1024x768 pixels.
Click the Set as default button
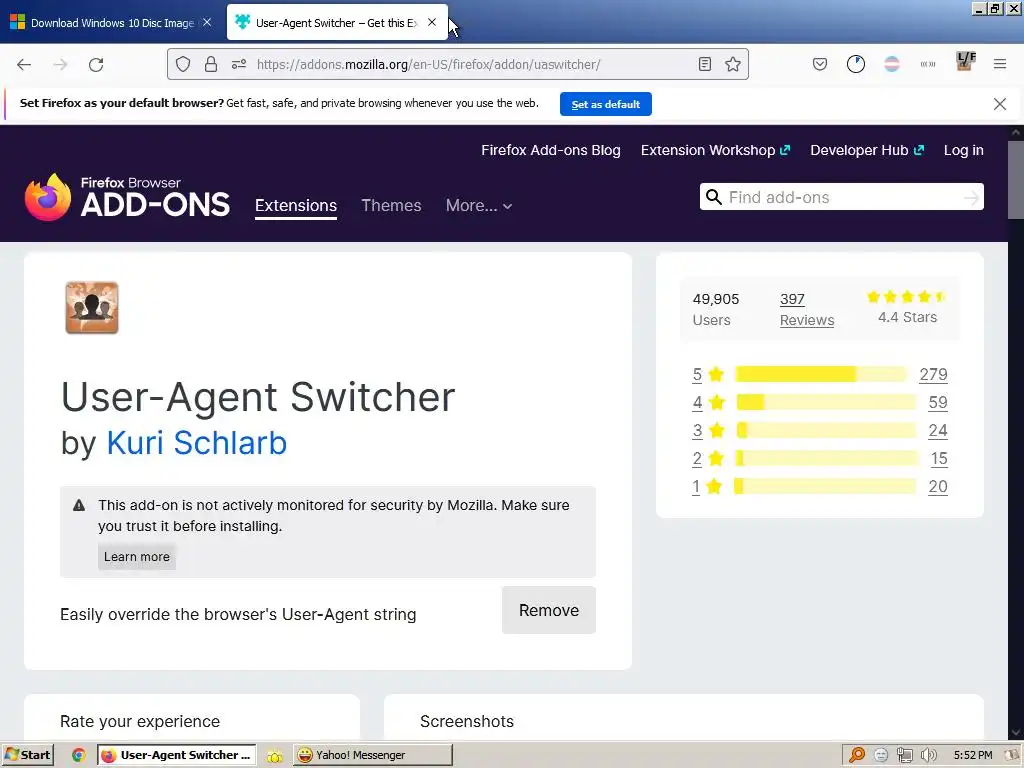(605, 104)
